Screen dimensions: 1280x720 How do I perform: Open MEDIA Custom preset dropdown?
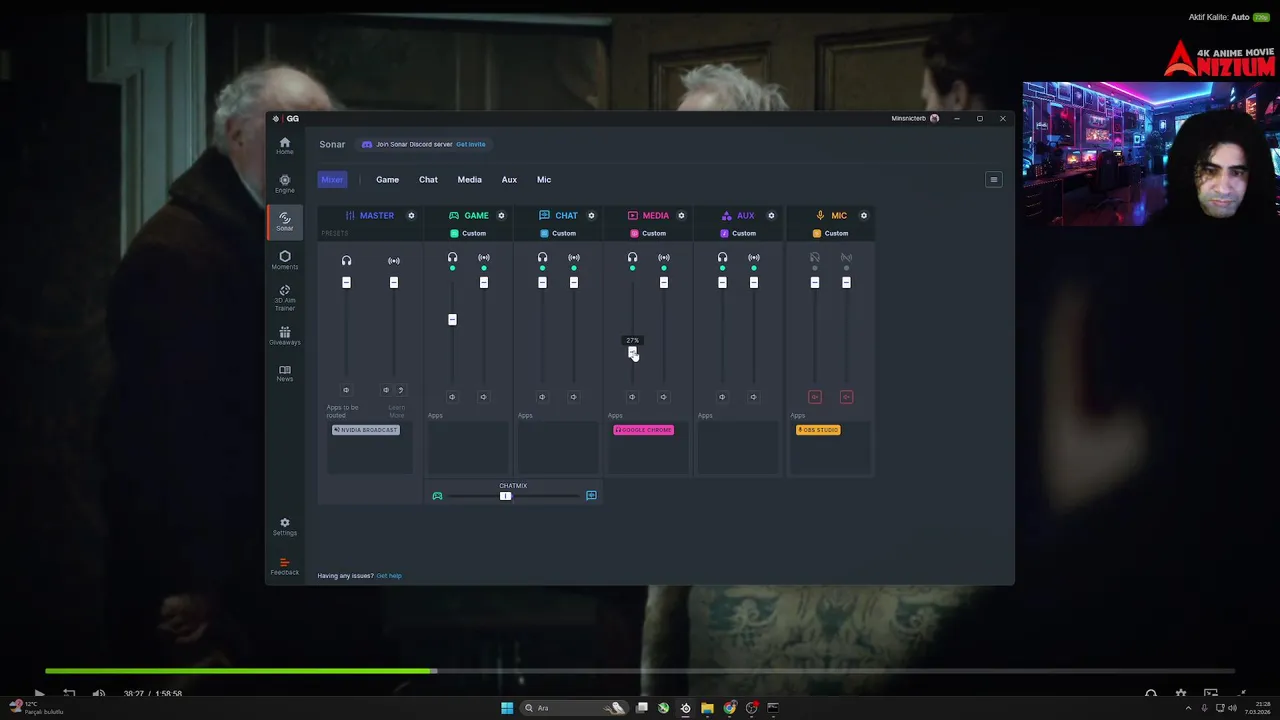point(648,233)
